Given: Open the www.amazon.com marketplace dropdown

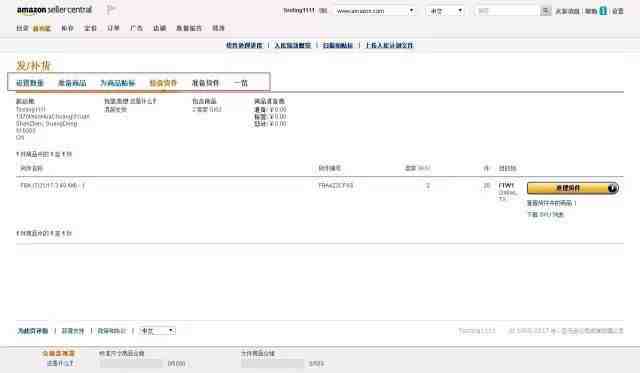Looking at the screenshot, I should click(375, 11).
